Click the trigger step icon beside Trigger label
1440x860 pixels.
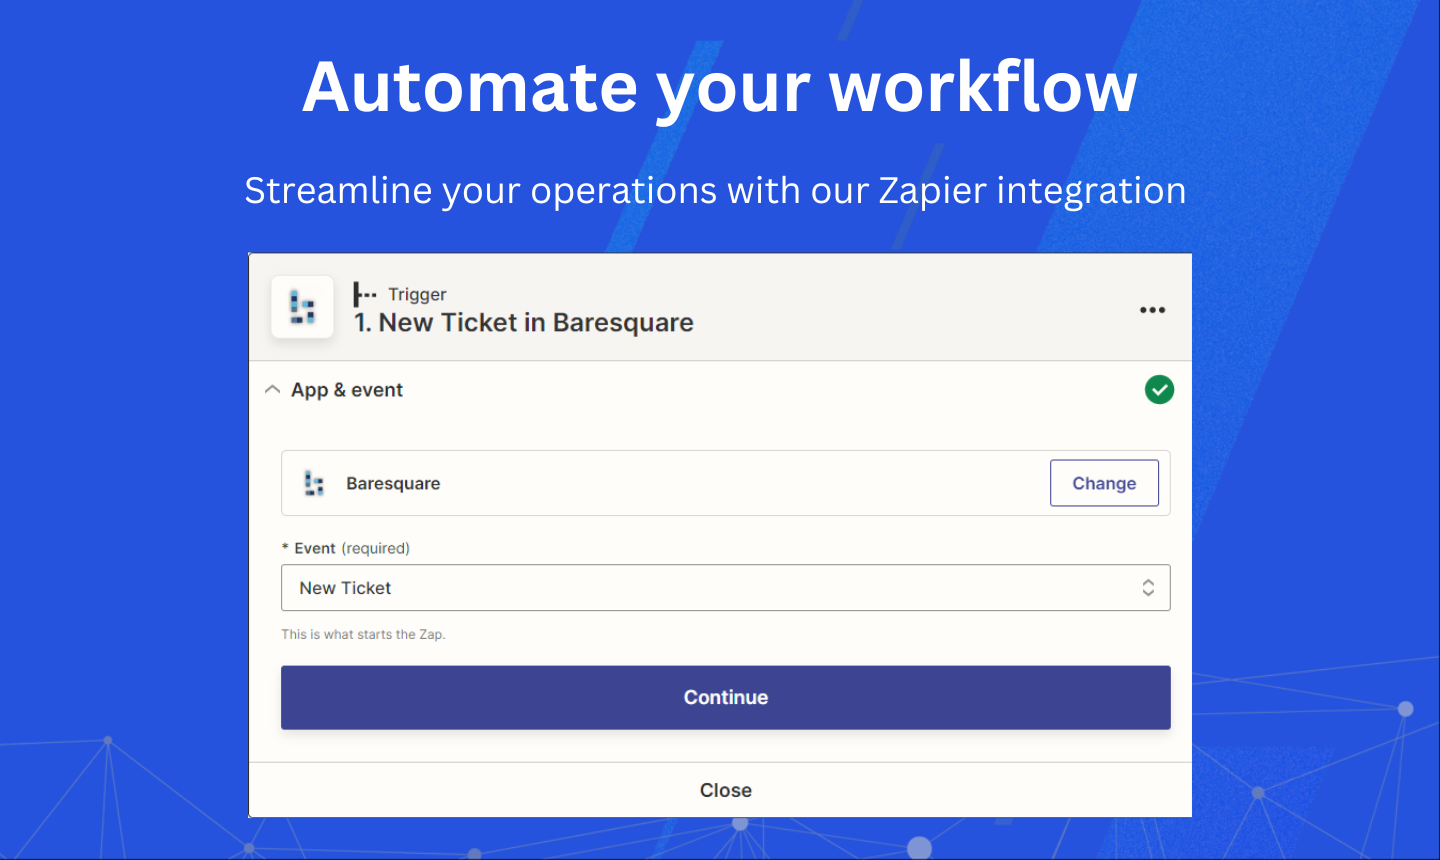364,294
